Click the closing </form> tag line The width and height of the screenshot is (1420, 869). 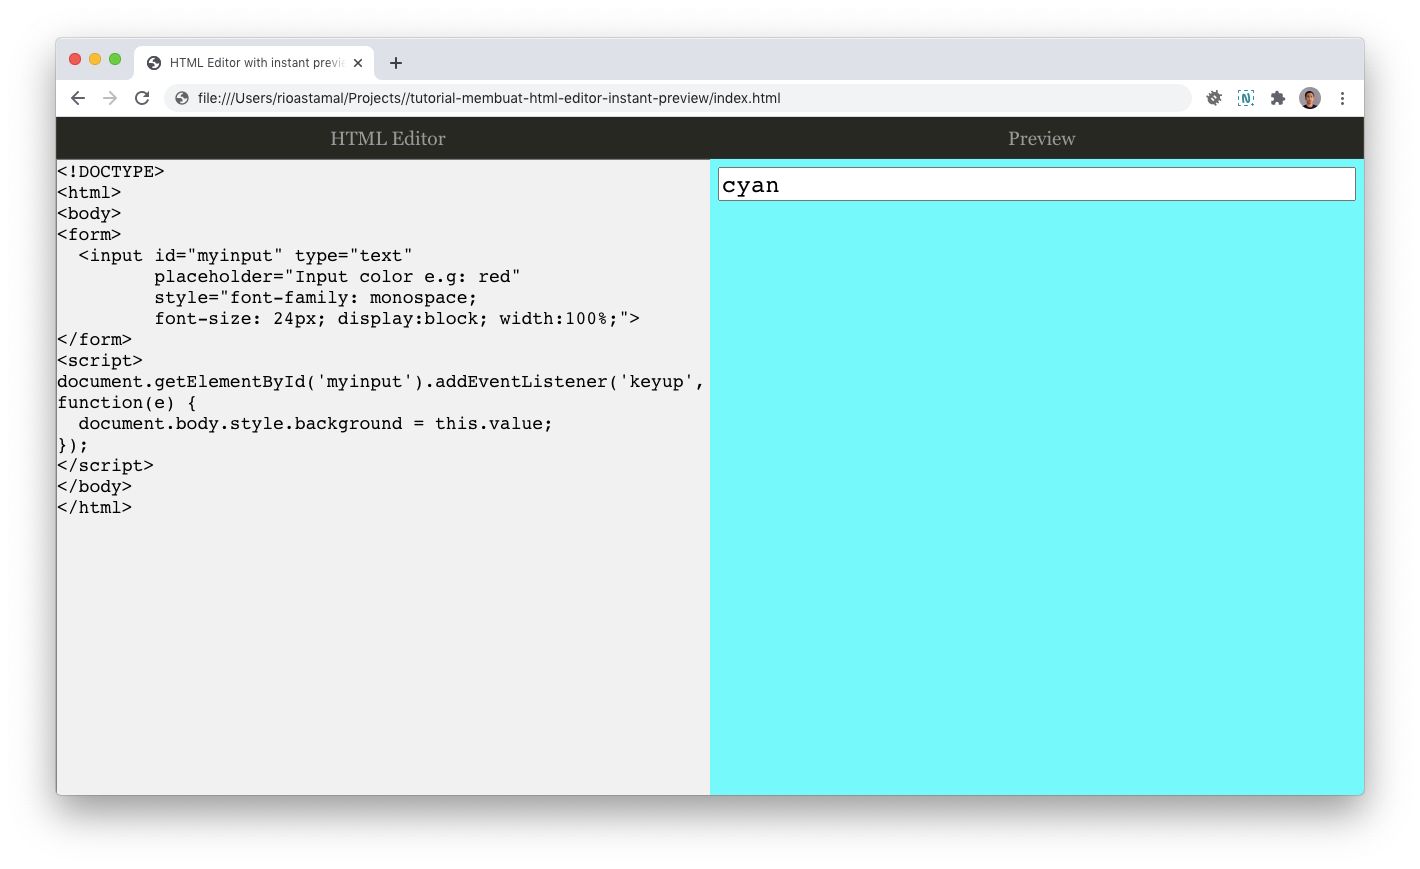pos(94,340)
